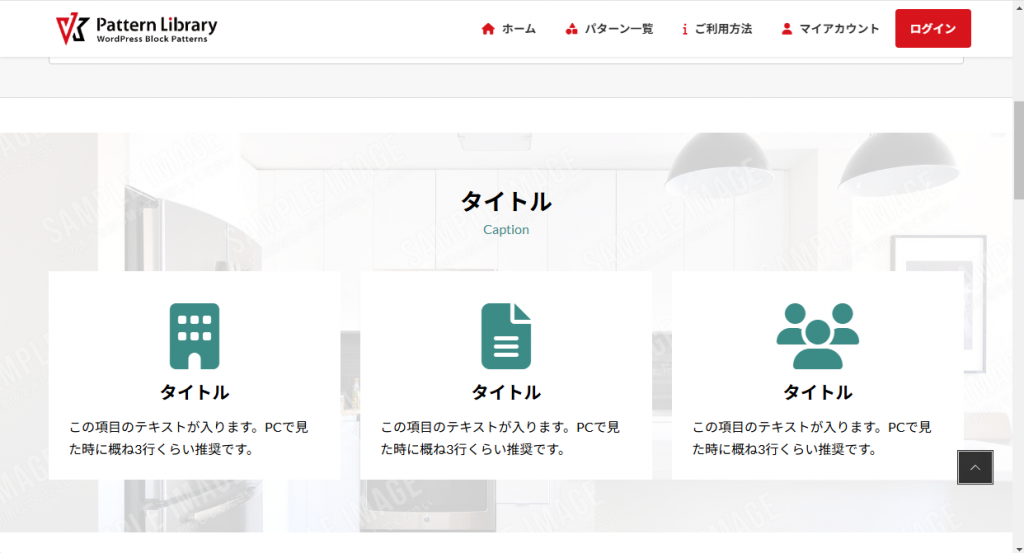Click the Caption text below main title
Image resolution: width=1024 pixels, height=553 pixels.
click(506, 229)
